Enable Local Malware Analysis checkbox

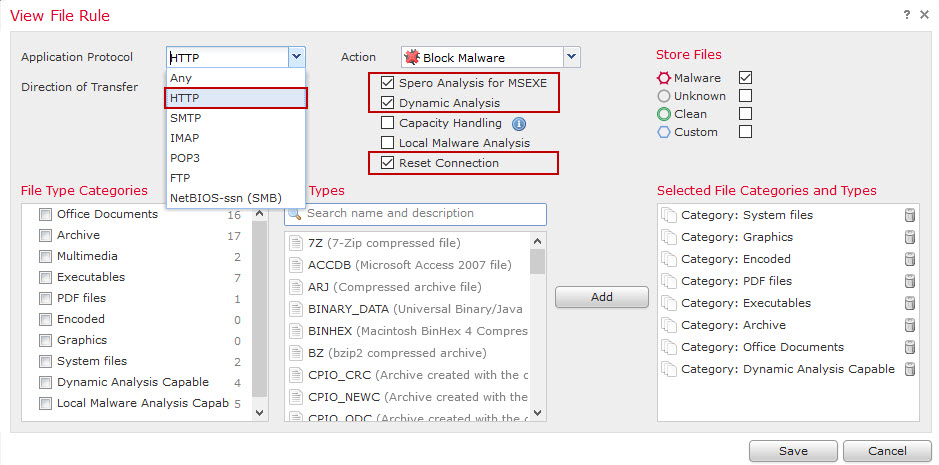tap(388, 143)
